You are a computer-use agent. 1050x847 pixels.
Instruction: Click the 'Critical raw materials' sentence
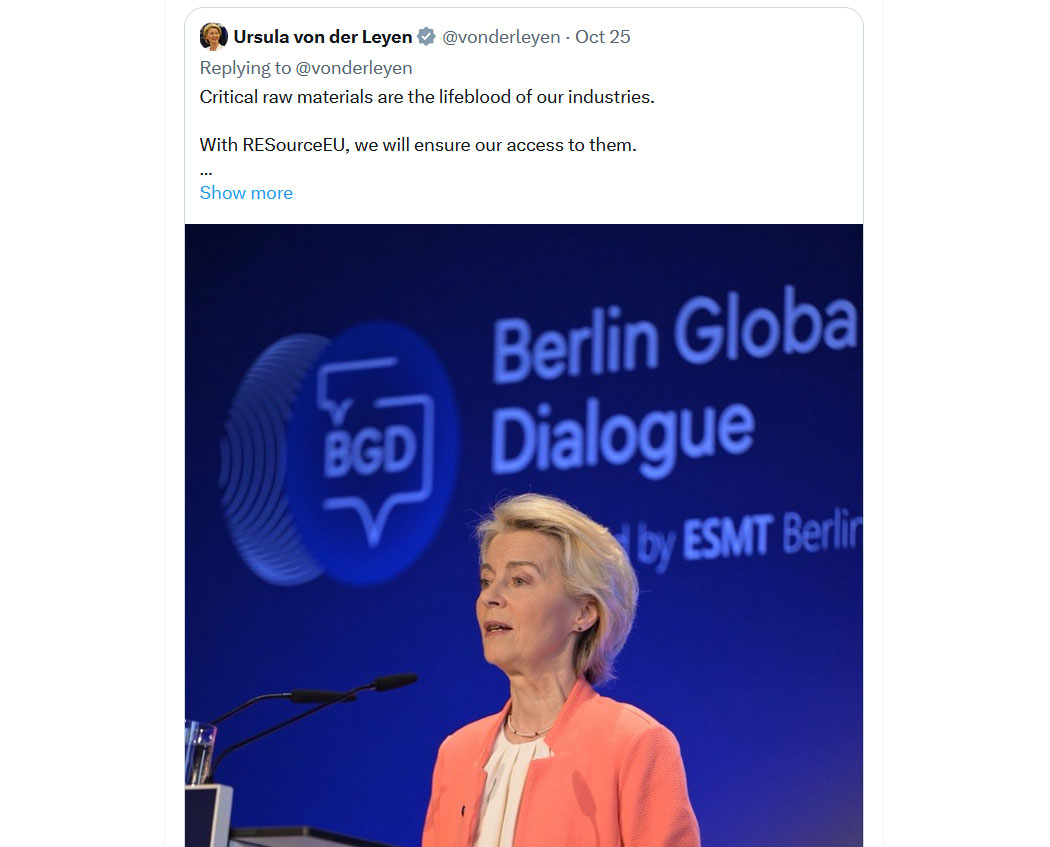427,97
